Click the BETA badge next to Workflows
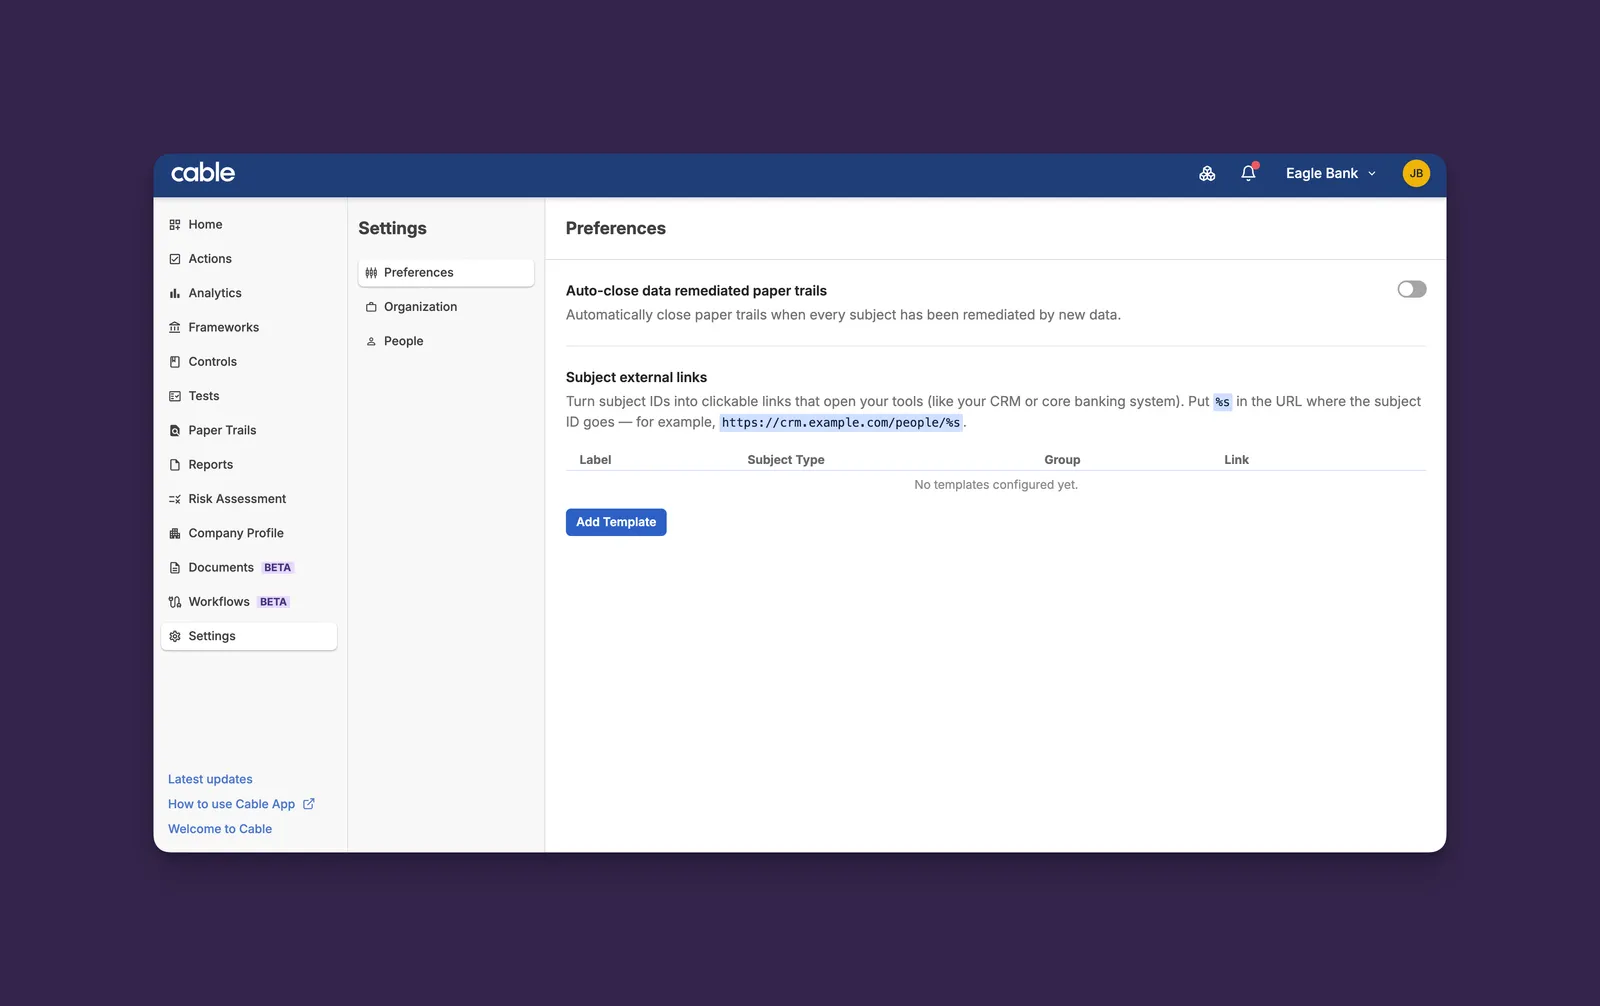This screenshot has height=1006, width=1600. [x=273, y=602]
